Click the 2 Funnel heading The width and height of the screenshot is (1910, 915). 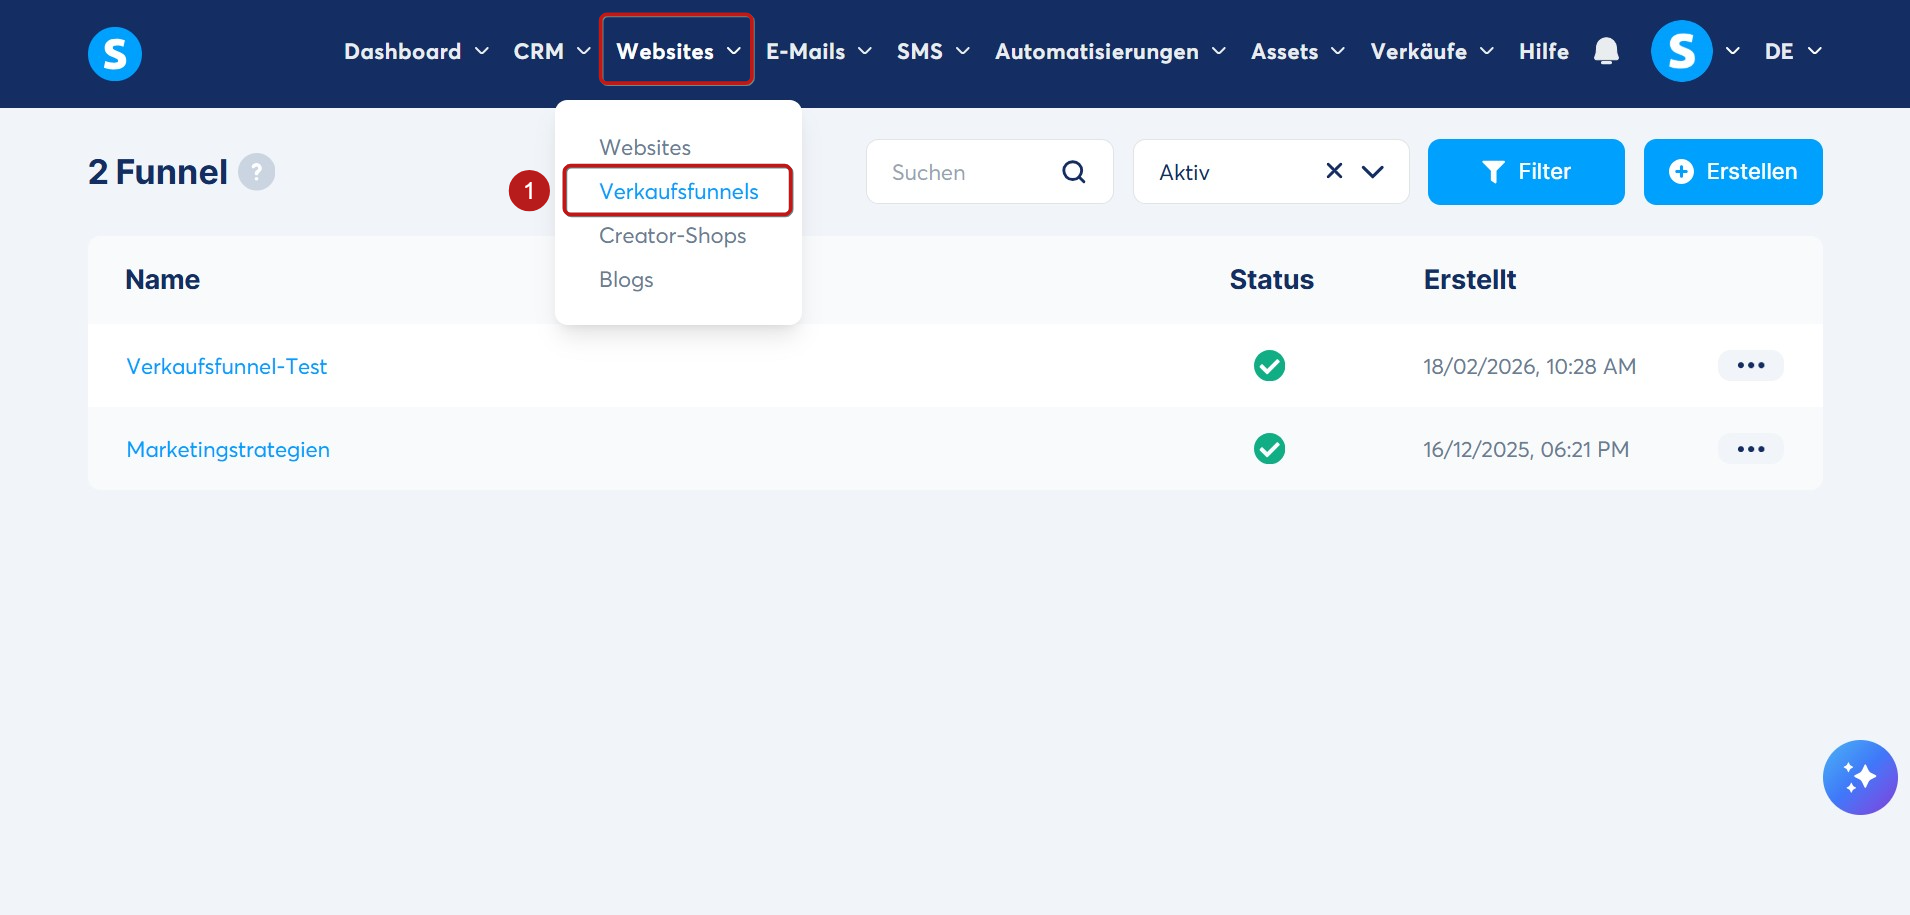[158, 172]
